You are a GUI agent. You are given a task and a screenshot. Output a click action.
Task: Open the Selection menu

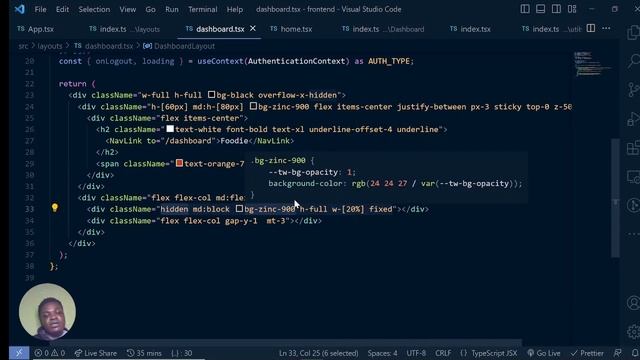click(x=94, y=9)
